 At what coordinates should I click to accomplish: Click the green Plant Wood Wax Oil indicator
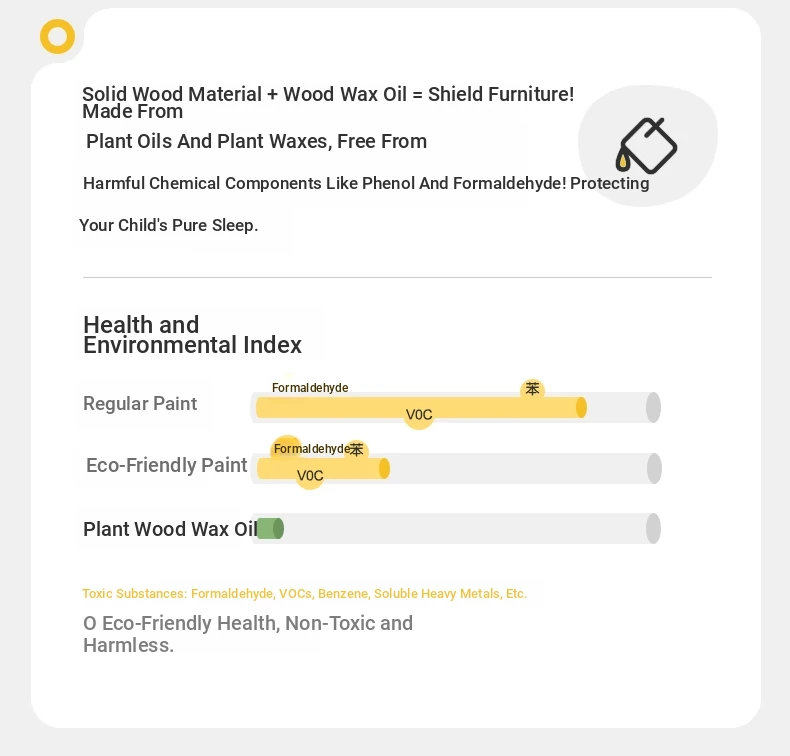click(270, 529)
